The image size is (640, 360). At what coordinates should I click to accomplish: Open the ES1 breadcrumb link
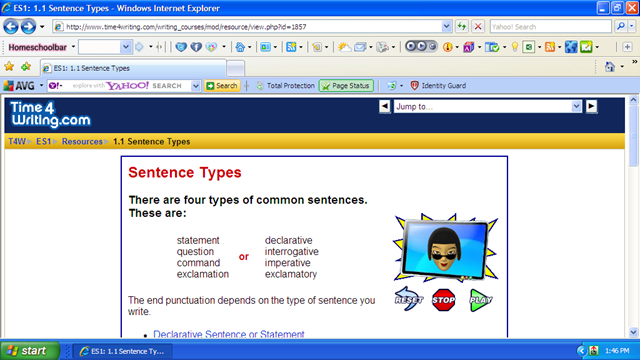click(43, 142)
